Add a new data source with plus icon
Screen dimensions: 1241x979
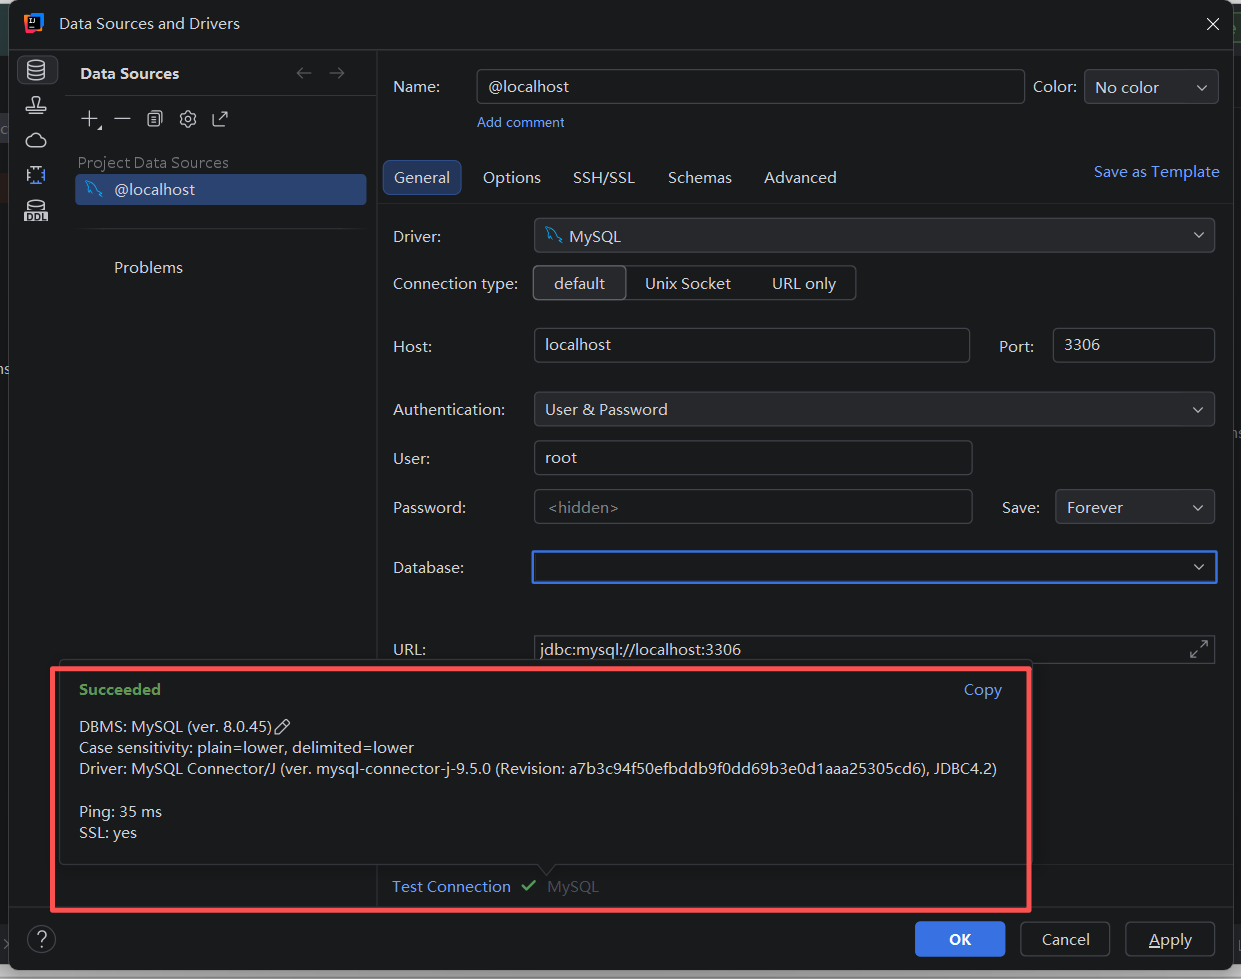tap(90, 119)
